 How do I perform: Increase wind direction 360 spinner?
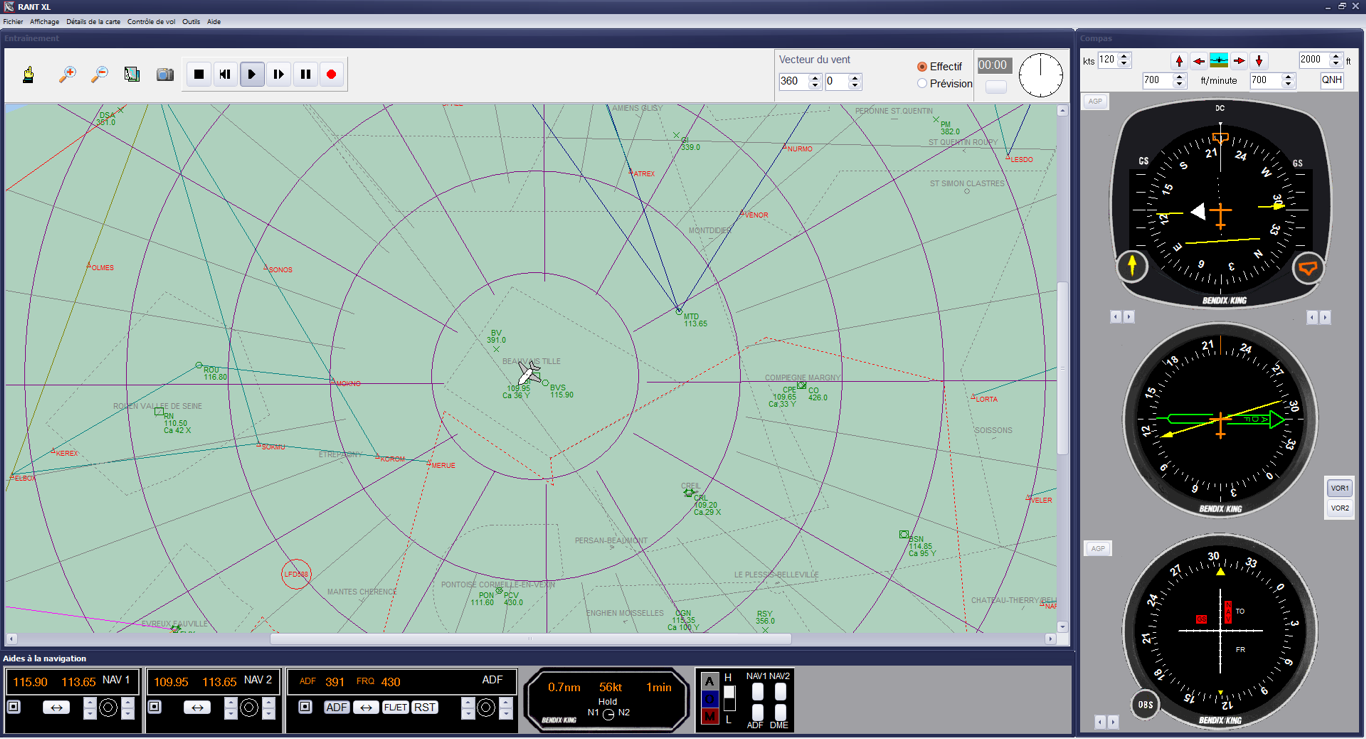(x=815, y=78)
